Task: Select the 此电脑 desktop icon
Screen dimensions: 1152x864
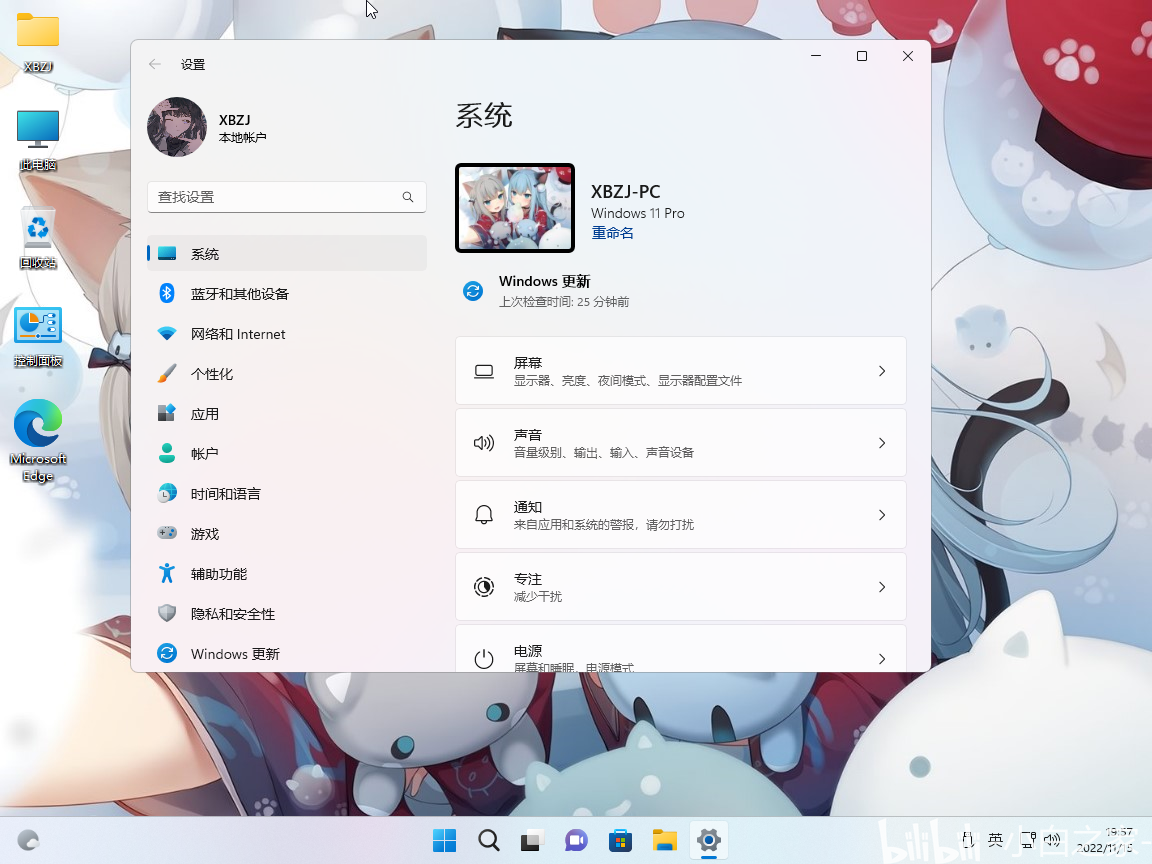Action: point(38,141)
